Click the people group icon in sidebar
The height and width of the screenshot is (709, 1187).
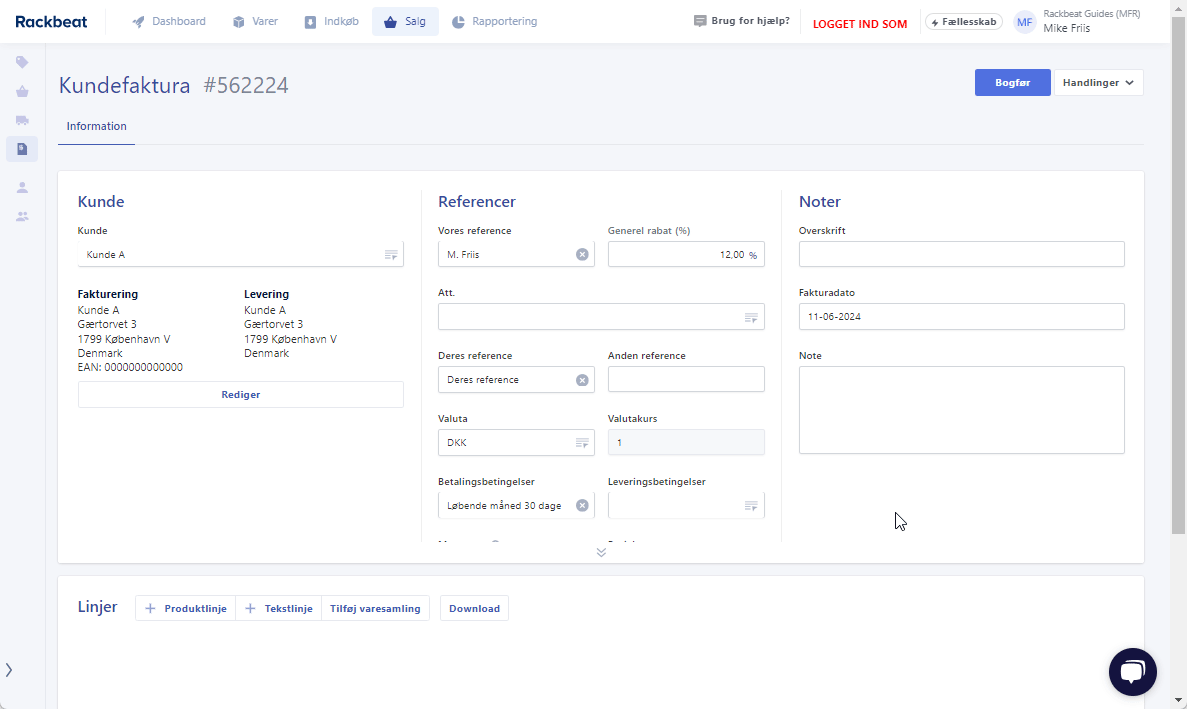tap(22, 216)
